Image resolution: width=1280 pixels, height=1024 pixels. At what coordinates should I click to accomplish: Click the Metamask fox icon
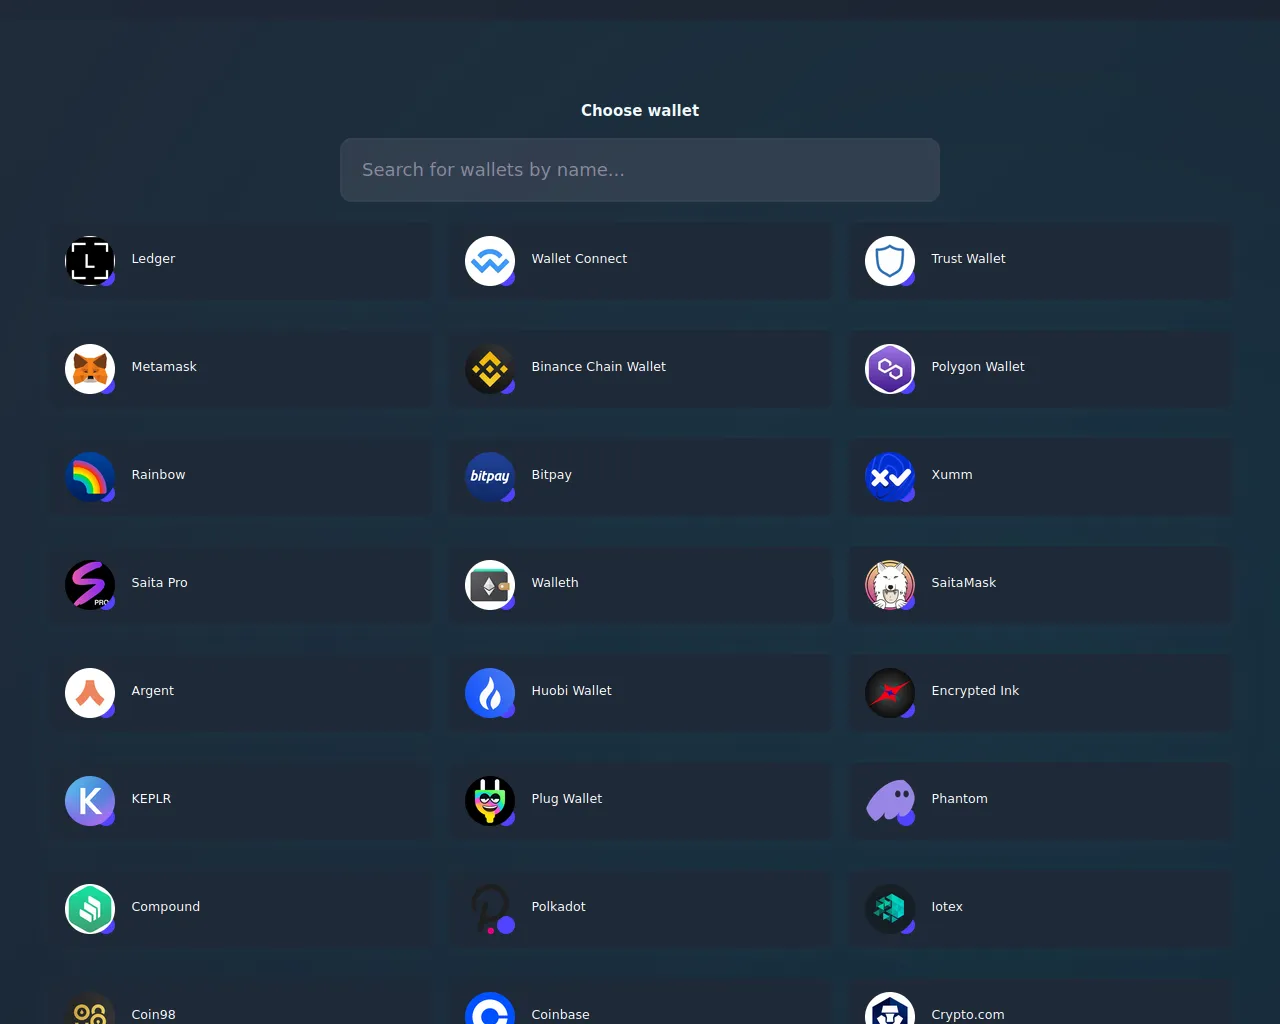click(x=90, y=369)
